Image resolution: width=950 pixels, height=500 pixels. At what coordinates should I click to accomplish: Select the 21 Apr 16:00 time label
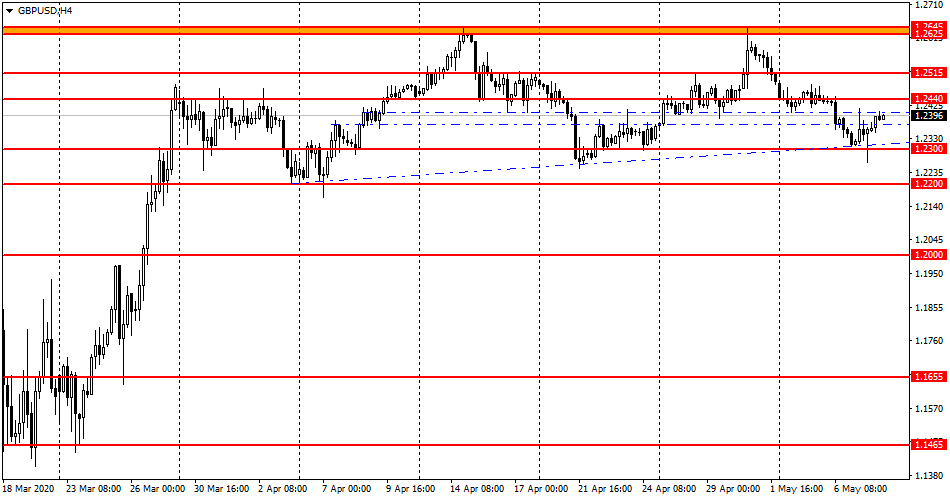[x=607, y=490]
